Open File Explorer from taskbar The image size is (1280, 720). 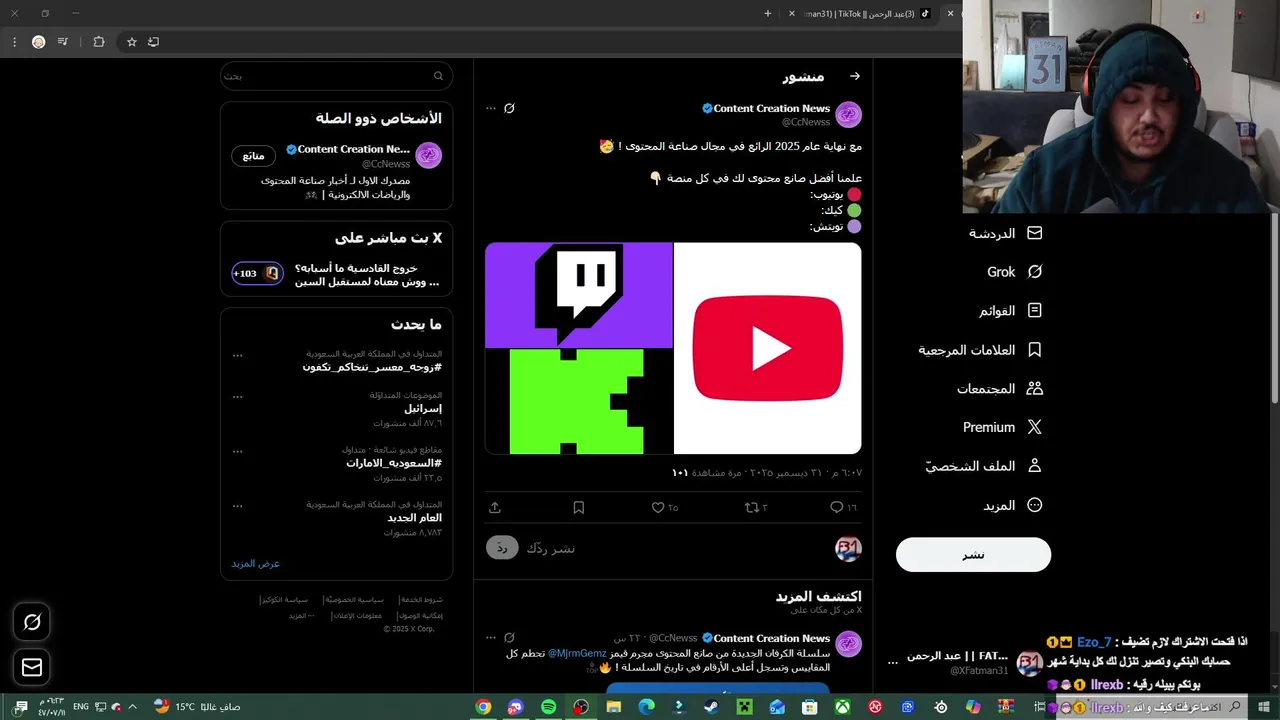click(x=613, y=707)
